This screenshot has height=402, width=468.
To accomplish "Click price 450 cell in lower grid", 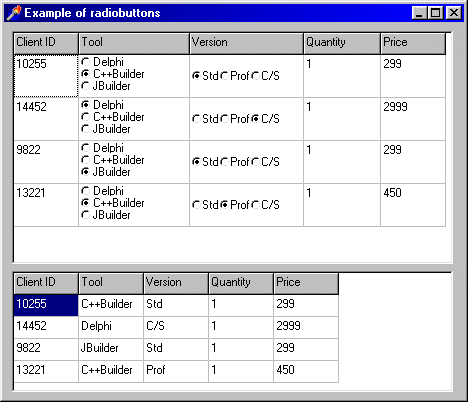I will pyautogui.click(x=306, y=371).
